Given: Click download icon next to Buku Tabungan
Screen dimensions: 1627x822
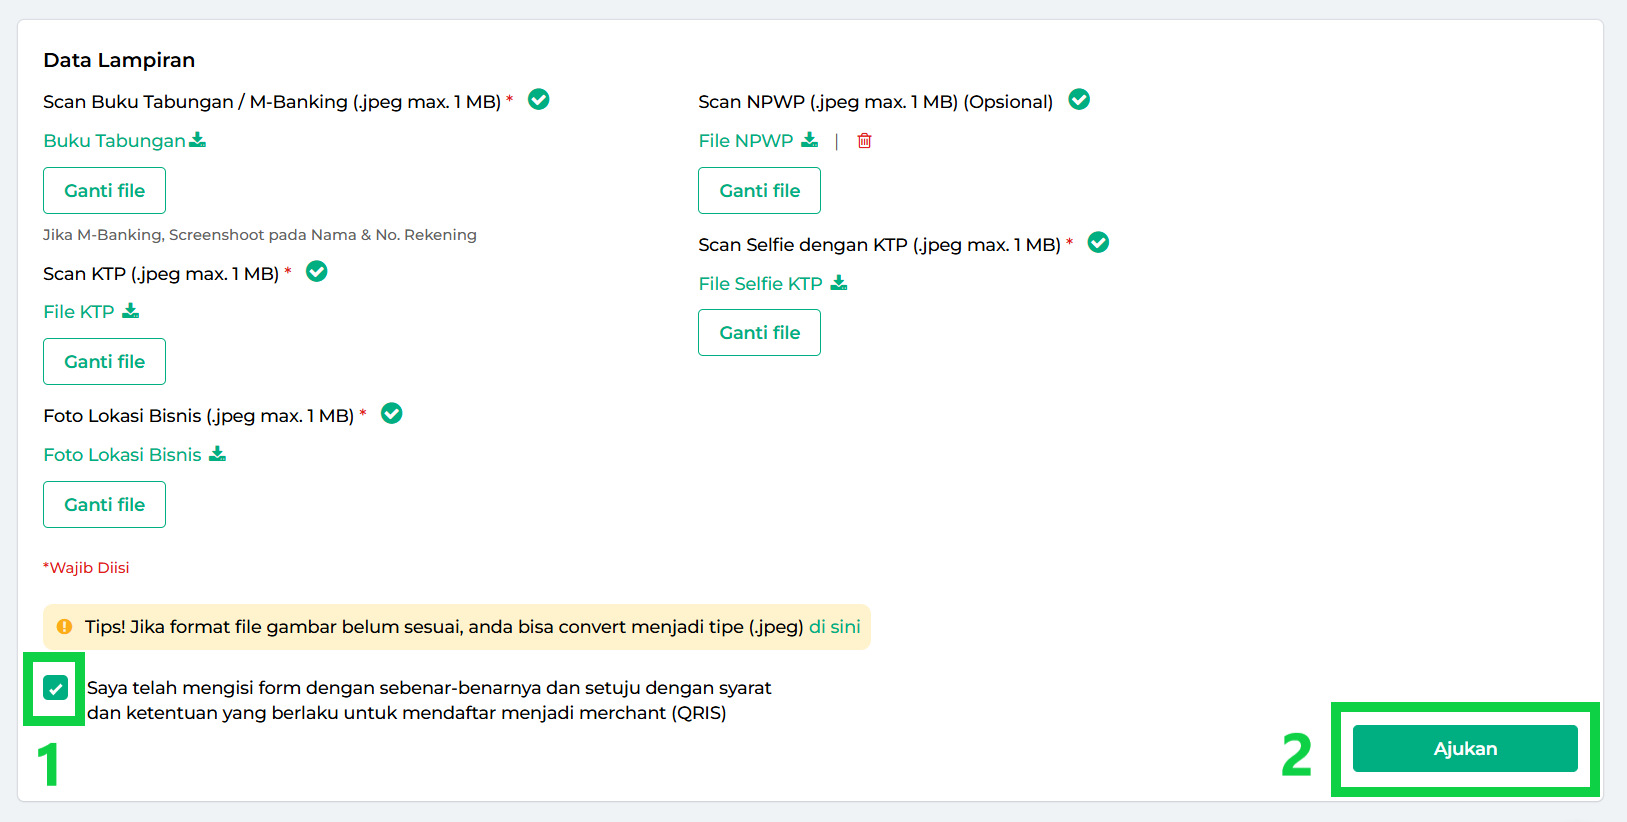Looking at the screenshot, I should [198, 140].
